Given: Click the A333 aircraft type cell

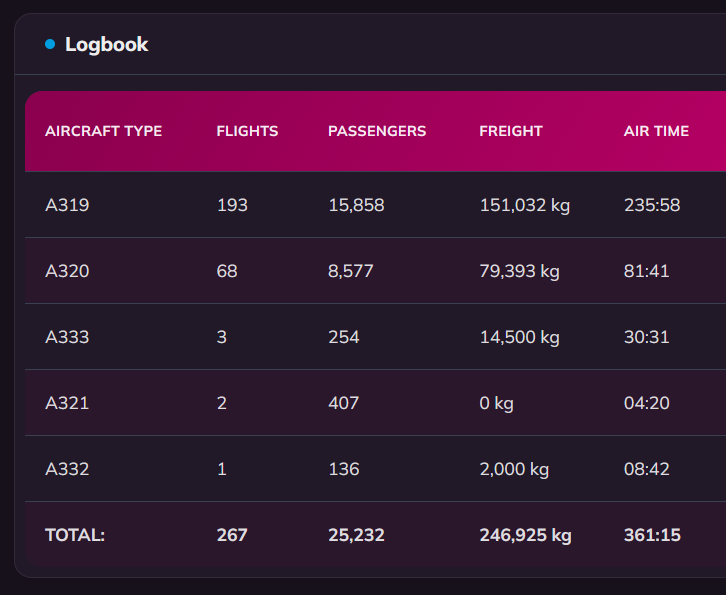Looking at the screenshot, I should pos(67,337).
